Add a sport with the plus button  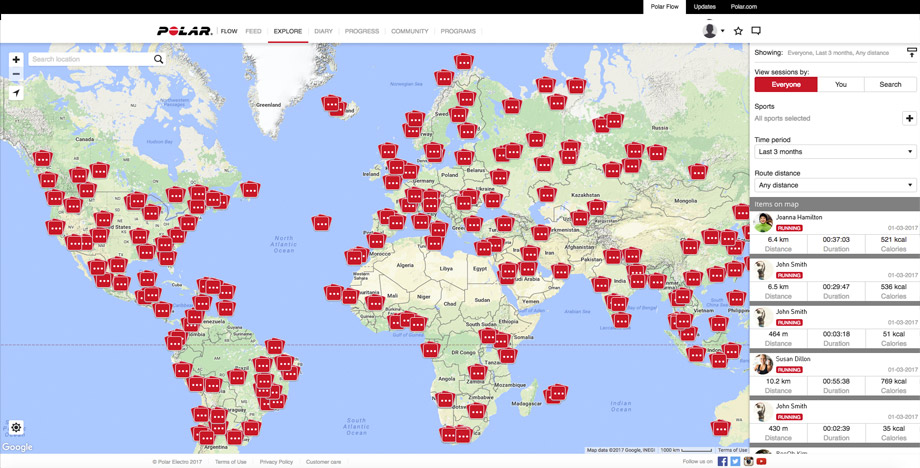point(909,118)
